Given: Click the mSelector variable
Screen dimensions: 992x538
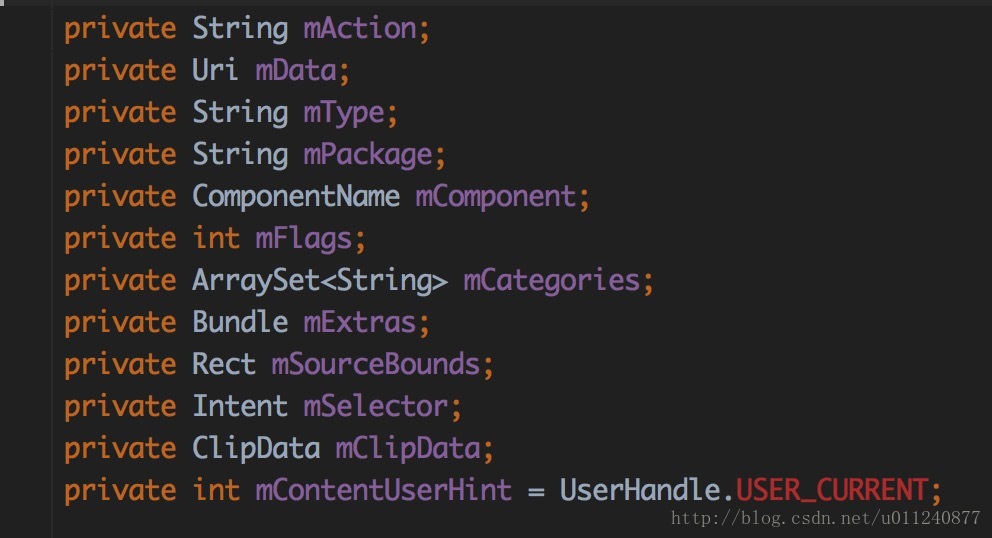Looking at the screenshot, I should coord(376,406).
